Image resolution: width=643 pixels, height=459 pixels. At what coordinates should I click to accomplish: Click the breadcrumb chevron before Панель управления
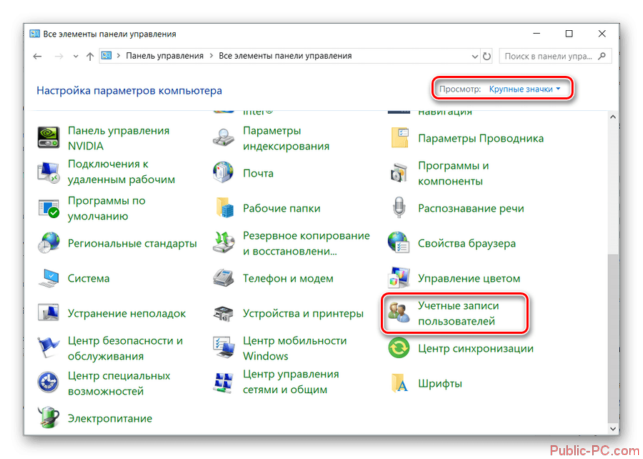118,56
